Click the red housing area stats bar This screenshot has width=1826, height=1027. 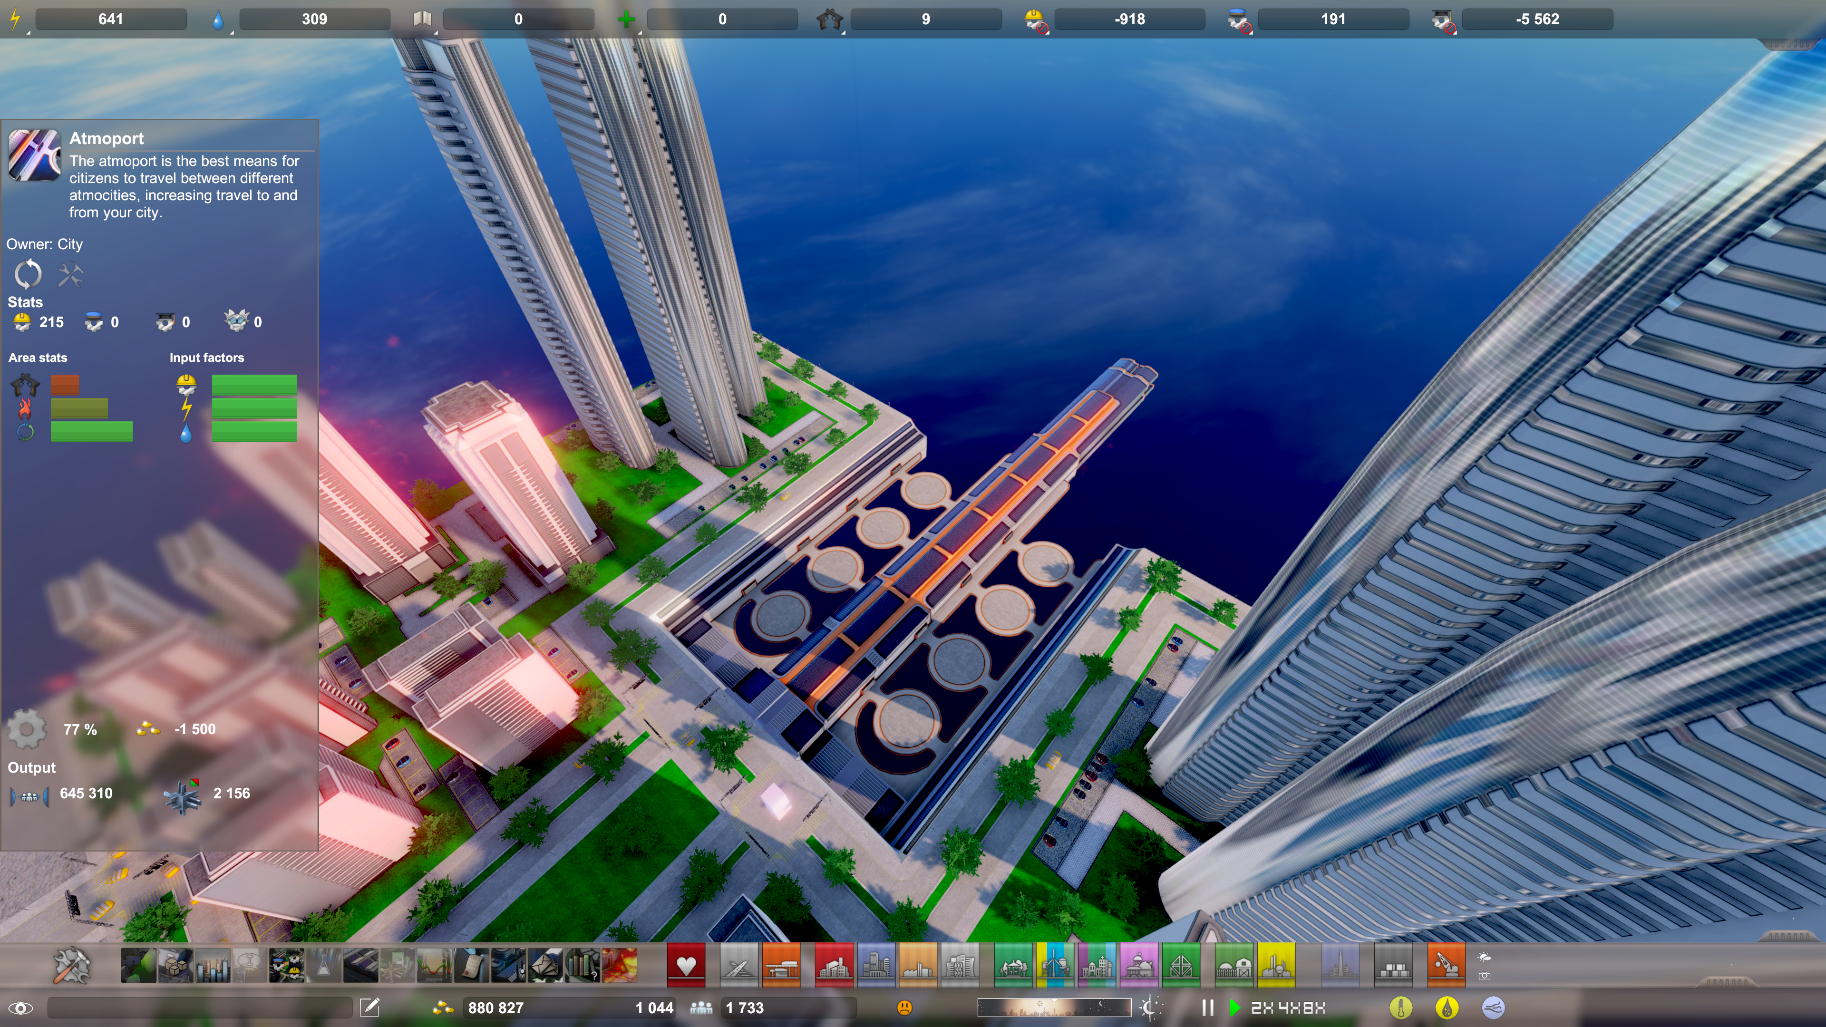pos(65,384)
